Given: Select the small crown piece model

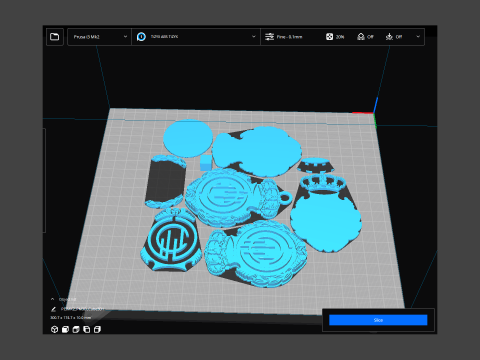Looking at the screenshot, I should 315,165.
